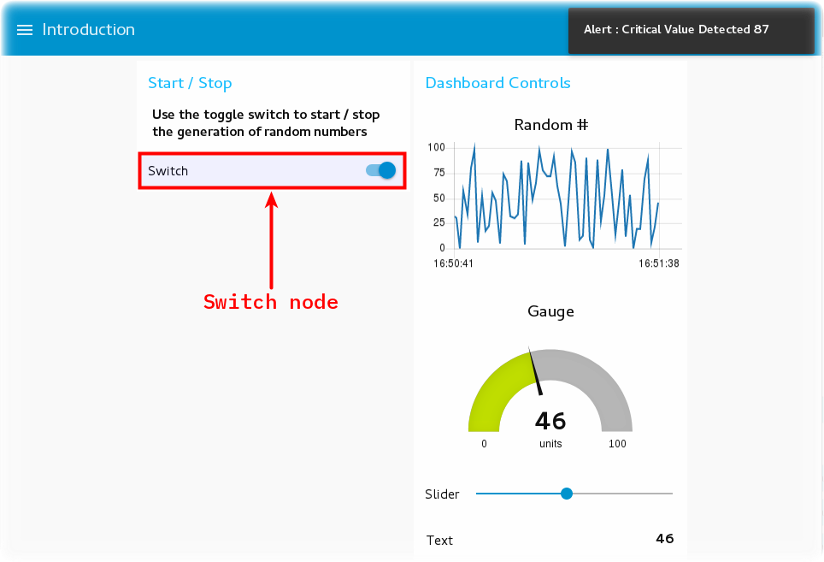Click the toggle switch instructions text
Viewport: 824px width, 562px height.
pyautogui.click(x=265, y=123)
